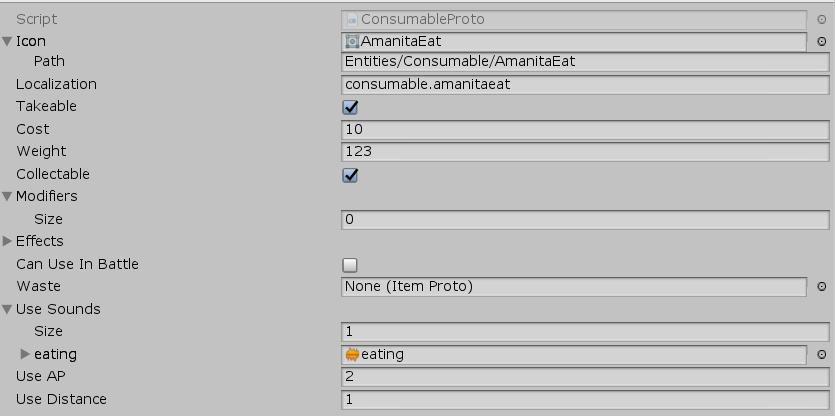Screen dimensions: 835x416
Task: Collapse the Use Sounds foldout
Action: click(x=8, y=310)
